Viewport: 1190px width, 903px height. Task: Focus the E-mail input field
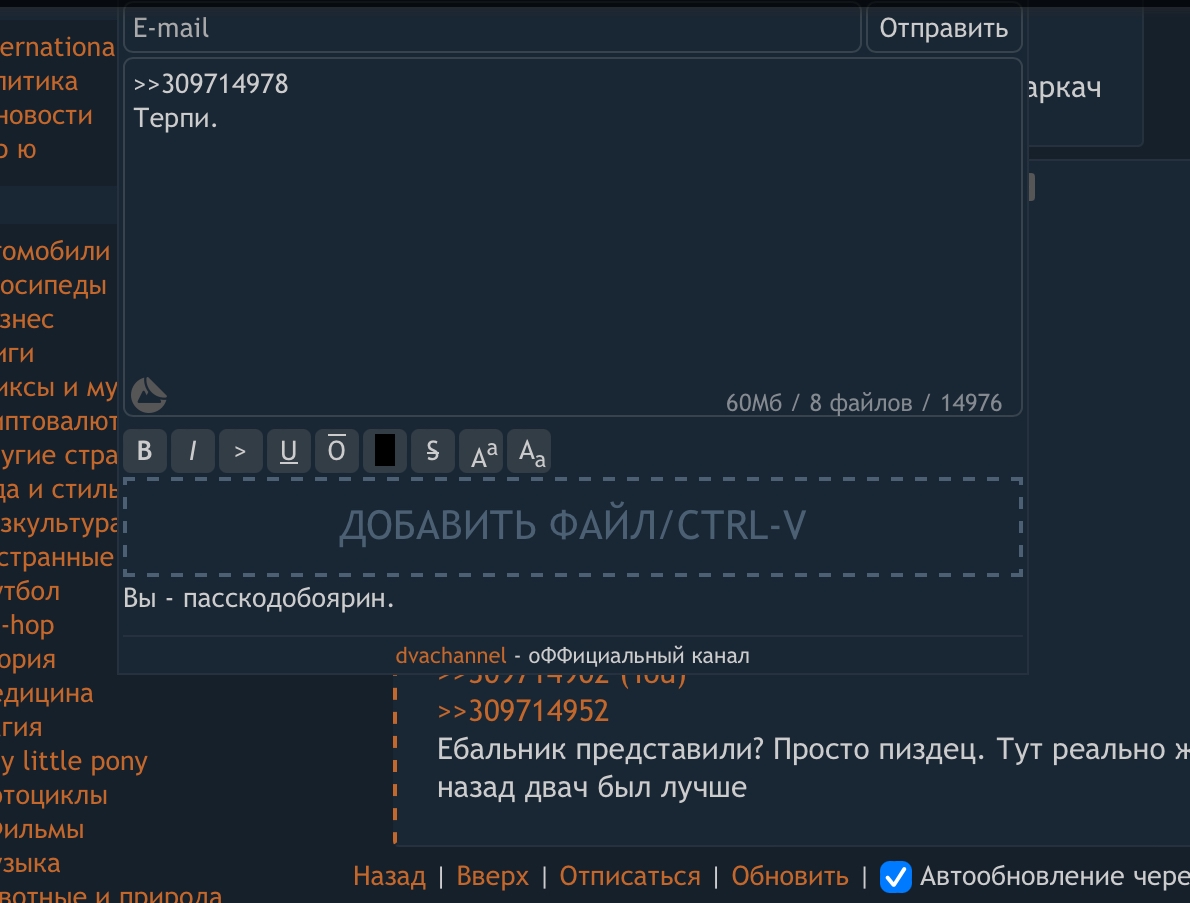coord(493,28)
